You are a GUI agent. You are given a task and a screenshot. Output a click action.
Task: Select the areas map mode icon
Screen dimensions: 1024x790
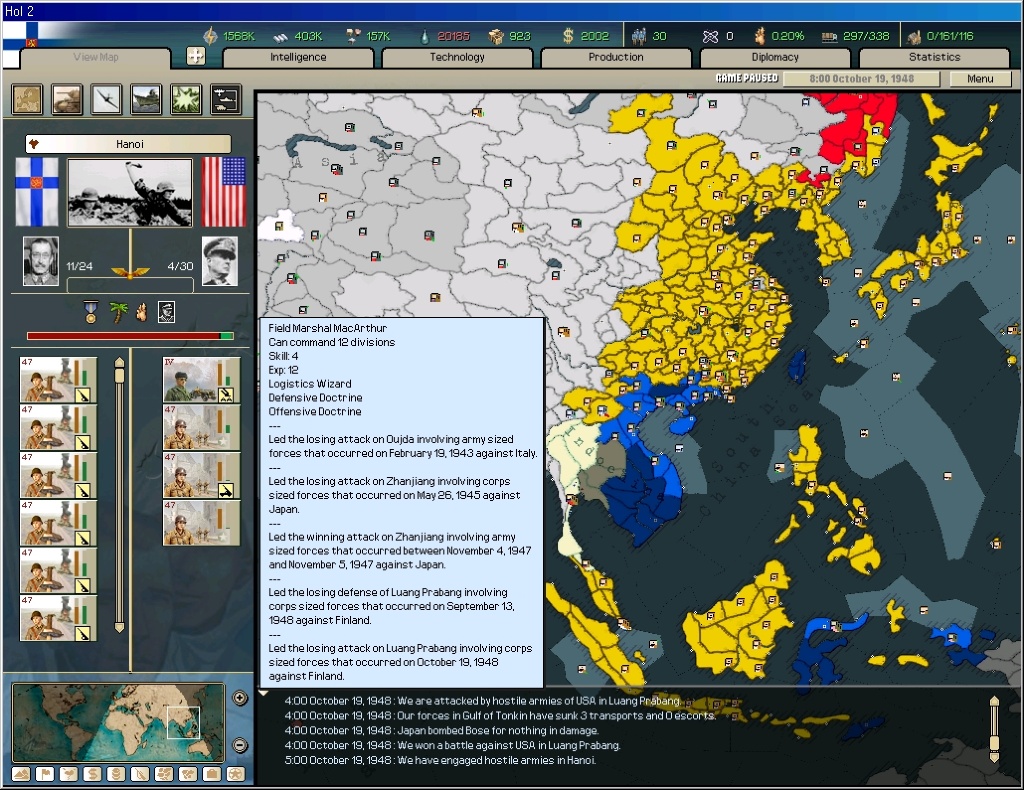coord(188,774)
